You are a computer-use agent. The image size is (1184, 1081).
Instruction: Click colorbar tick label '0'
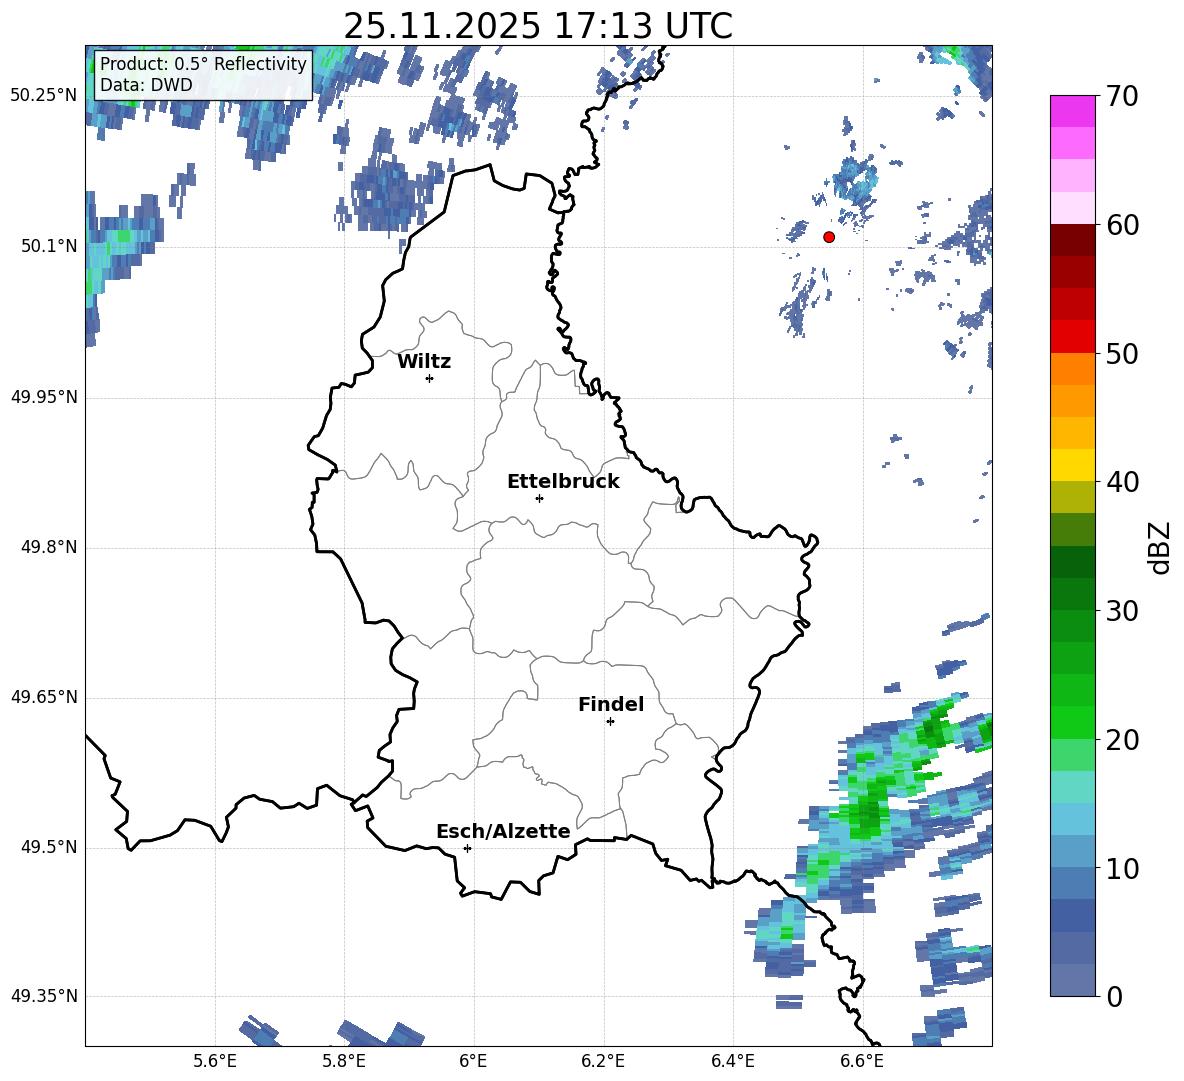[x=1114, y=997]
